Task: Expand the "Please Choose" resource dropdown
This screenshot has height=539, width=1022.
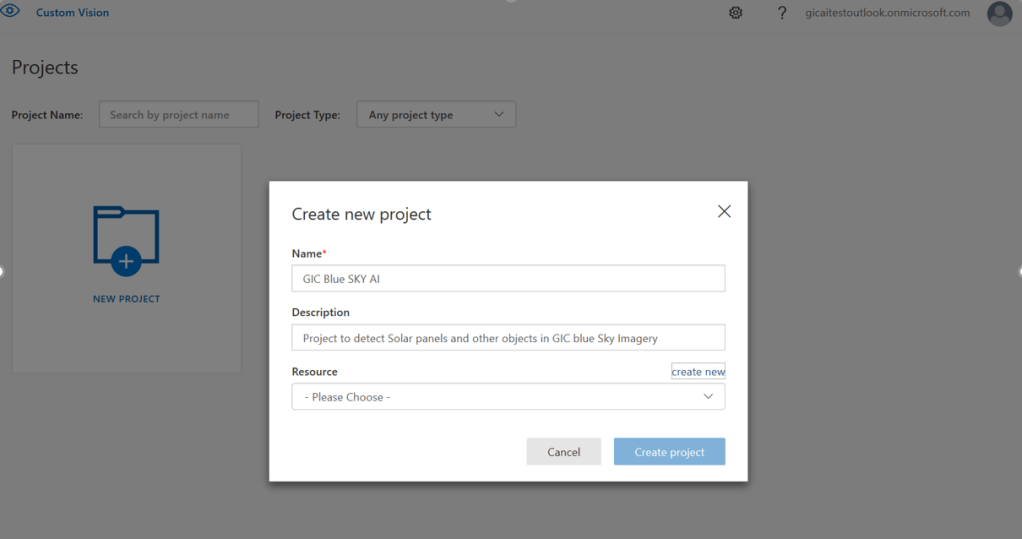Action: pos(508,397)
